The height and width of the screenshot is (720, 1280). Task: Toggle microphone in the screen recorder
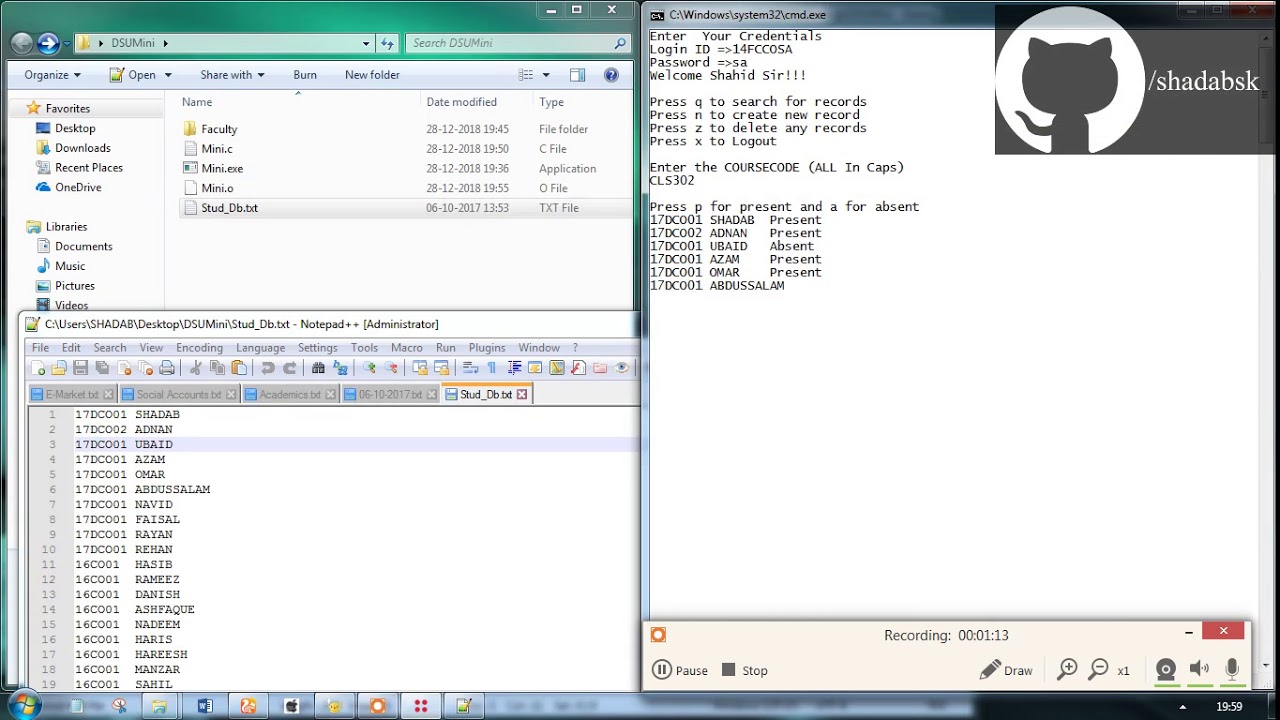[1232, 670]
